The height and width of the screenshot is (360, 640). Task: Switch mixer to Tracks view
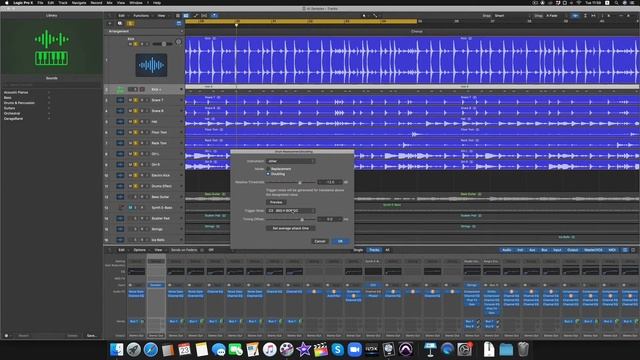click(x=374, y=250)
